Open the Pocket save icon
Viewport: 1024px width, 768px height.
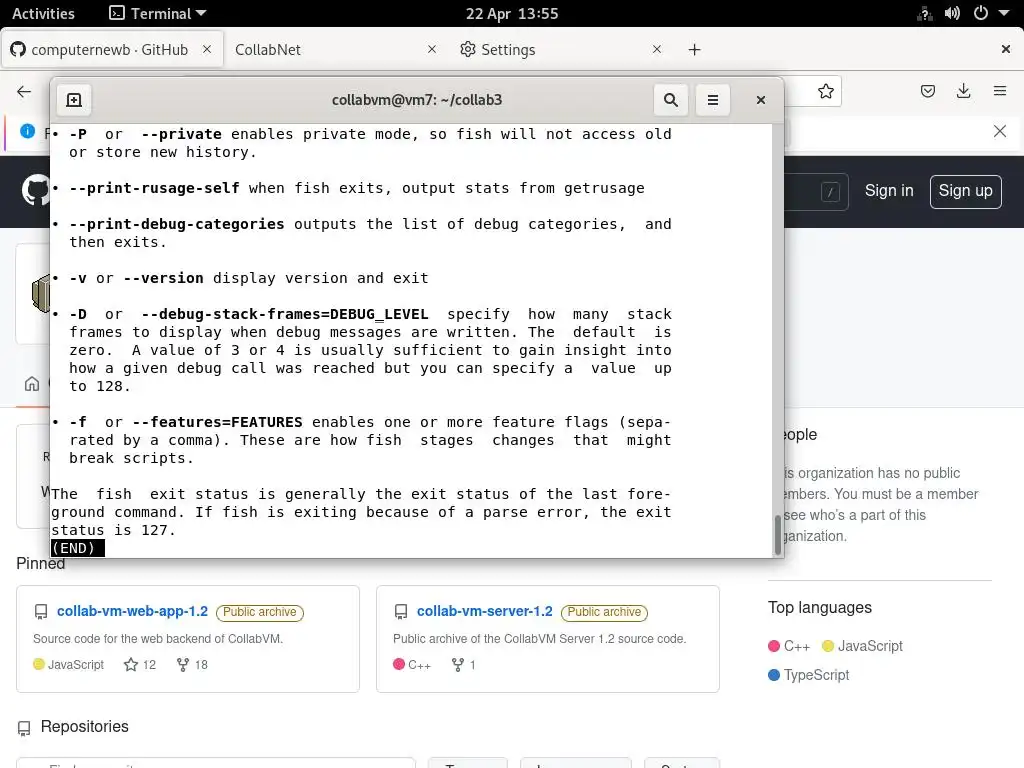point(927,91)
